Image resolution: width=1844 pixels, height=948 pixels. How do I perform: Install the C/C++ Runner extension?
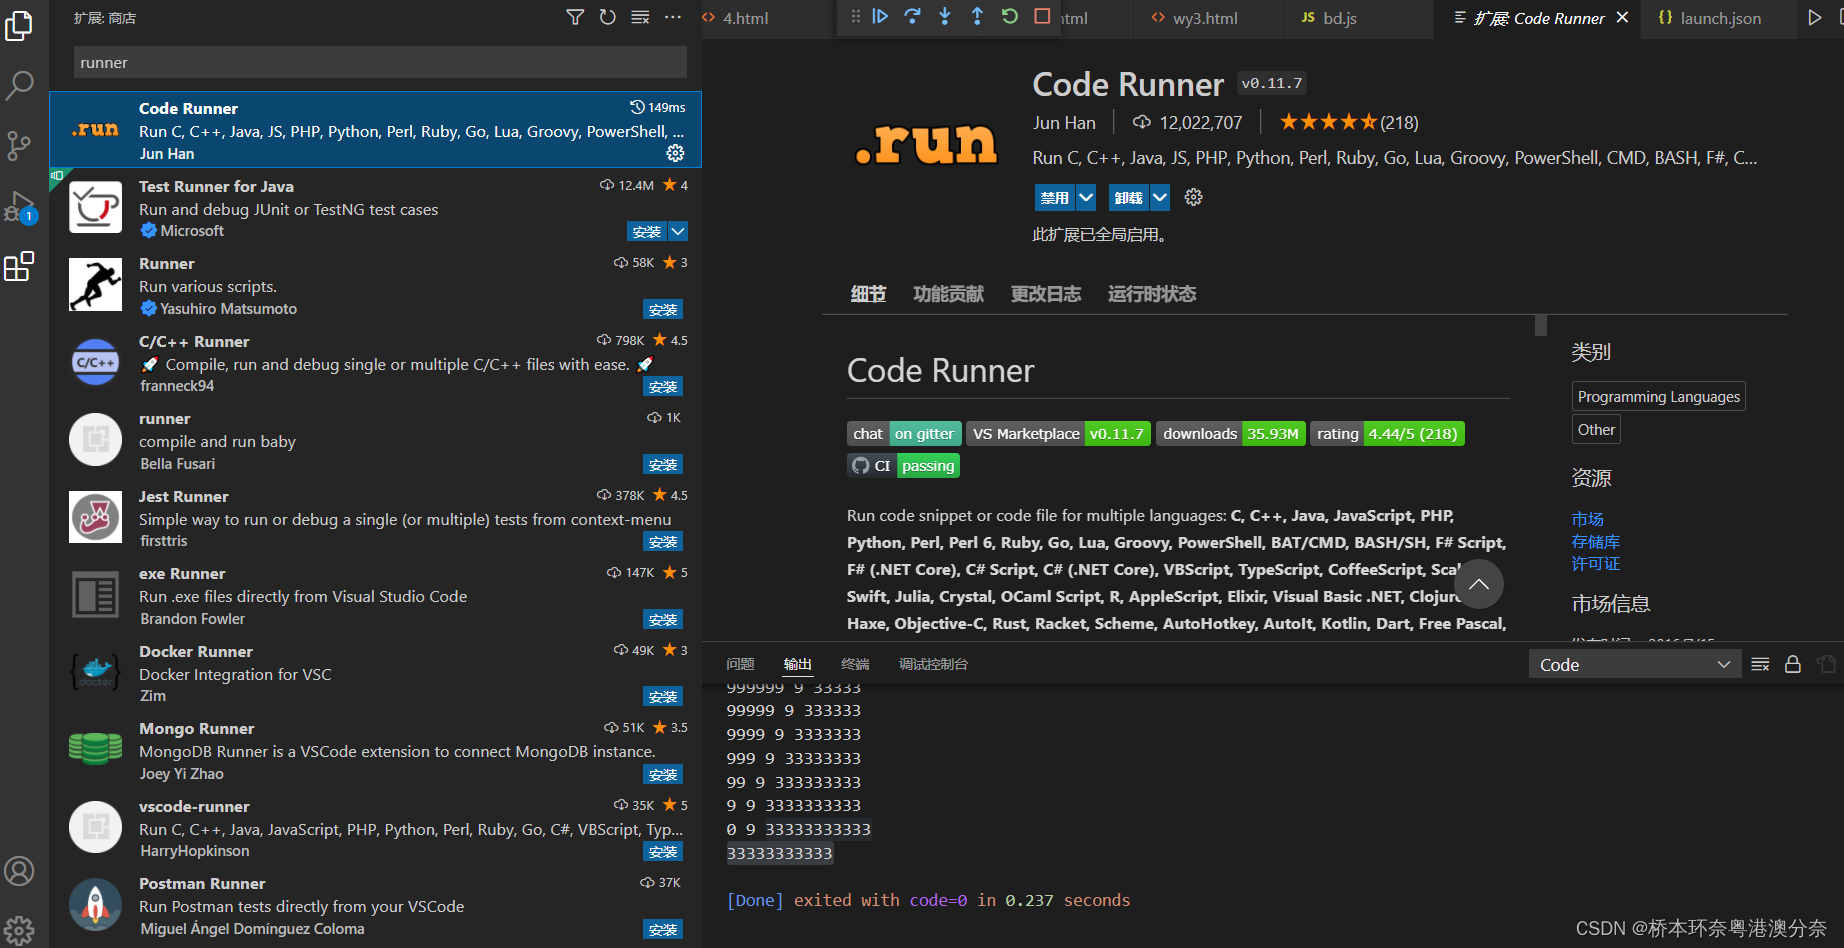coord(663,387)
